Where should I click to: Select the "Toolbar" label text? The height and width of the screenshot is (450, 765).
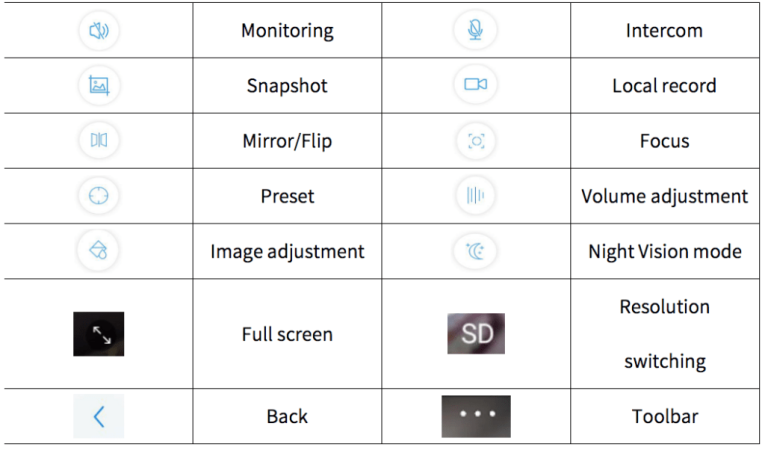coord(664,416)
